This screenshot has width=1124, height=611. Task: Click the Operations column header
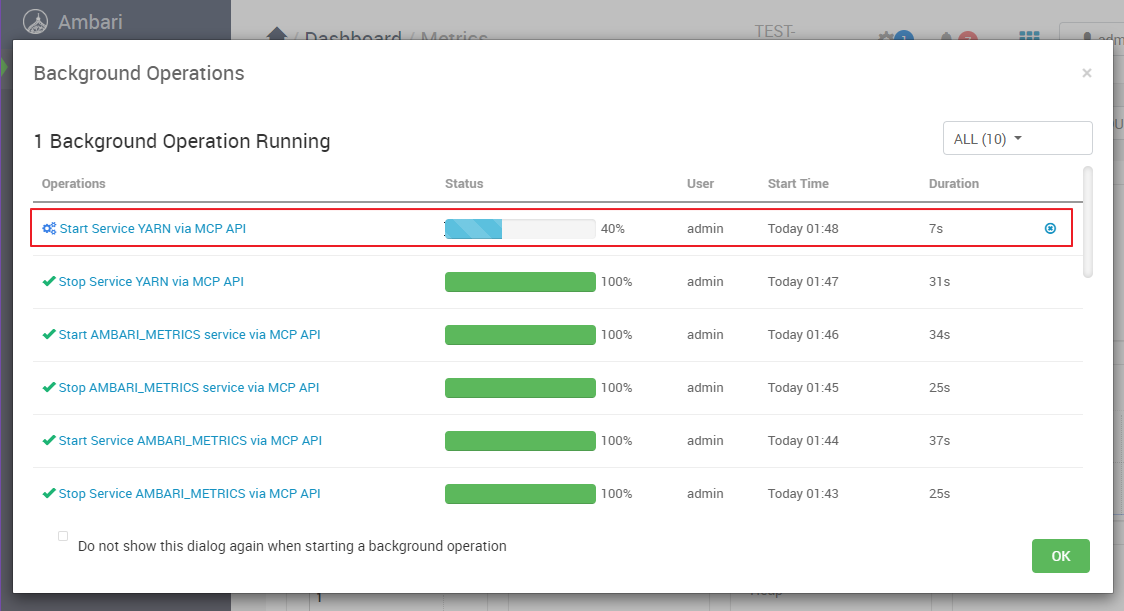73,184
